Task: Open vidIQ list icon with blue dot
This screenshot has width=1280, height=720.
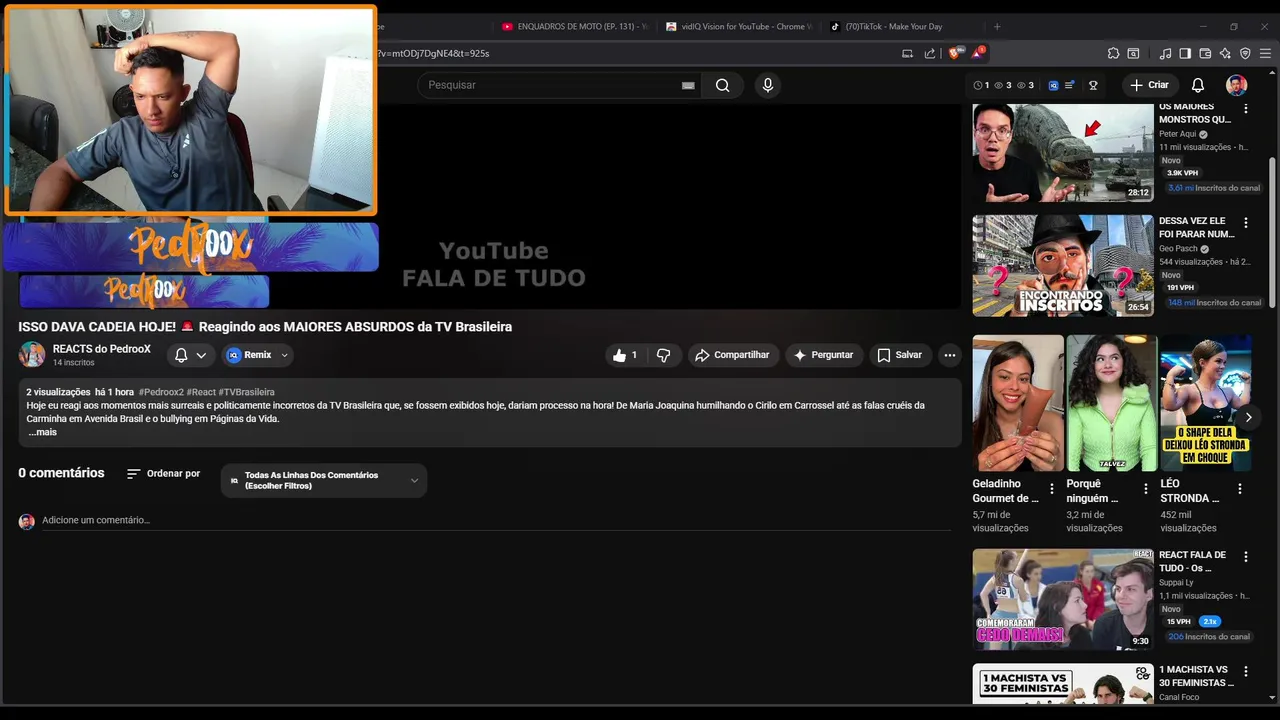Action: tap(1070, 85)
